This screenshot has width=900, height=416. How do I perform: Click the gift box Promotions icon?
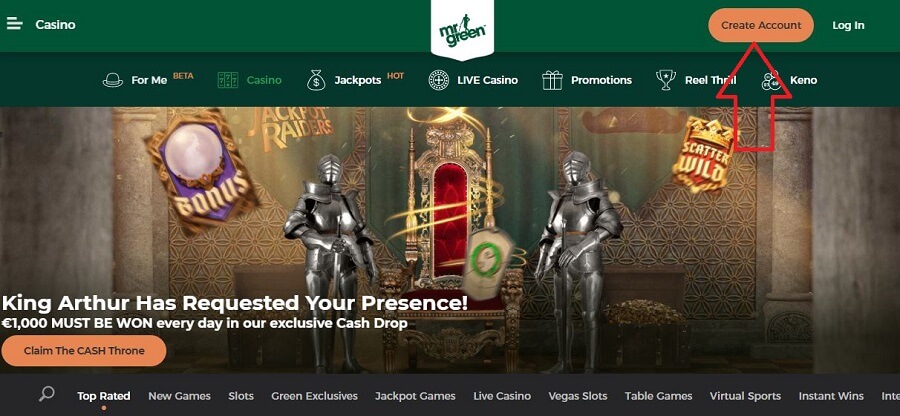(x=552, y=80)
